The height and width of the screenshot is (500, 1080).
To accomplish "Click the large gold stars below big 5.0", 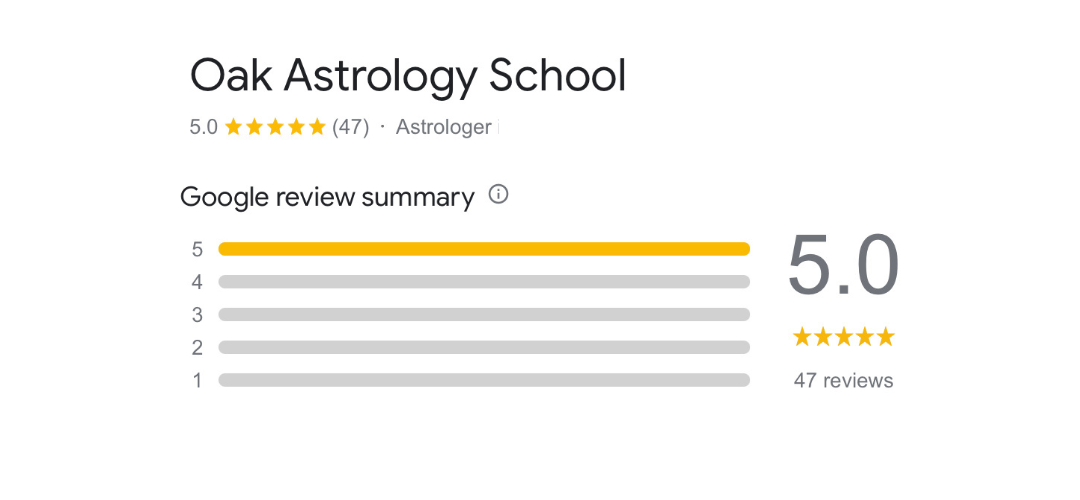I will (x=843, y=337).
